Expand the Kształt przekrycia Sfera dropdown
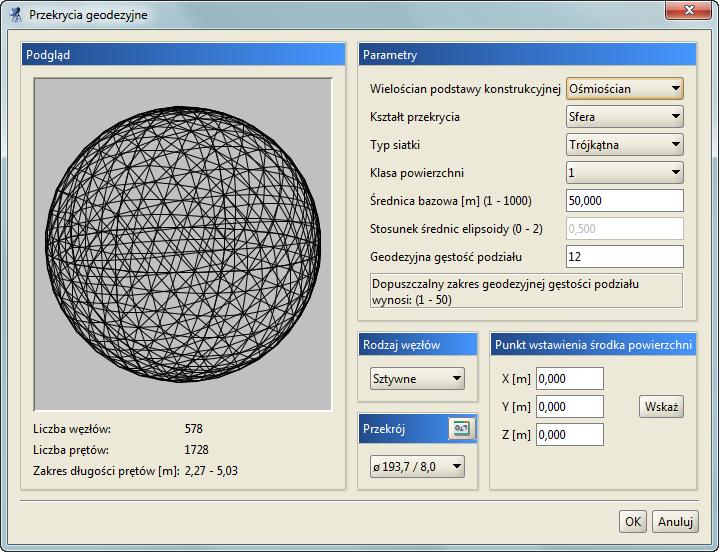719x552 pixels. pos(625,116)
